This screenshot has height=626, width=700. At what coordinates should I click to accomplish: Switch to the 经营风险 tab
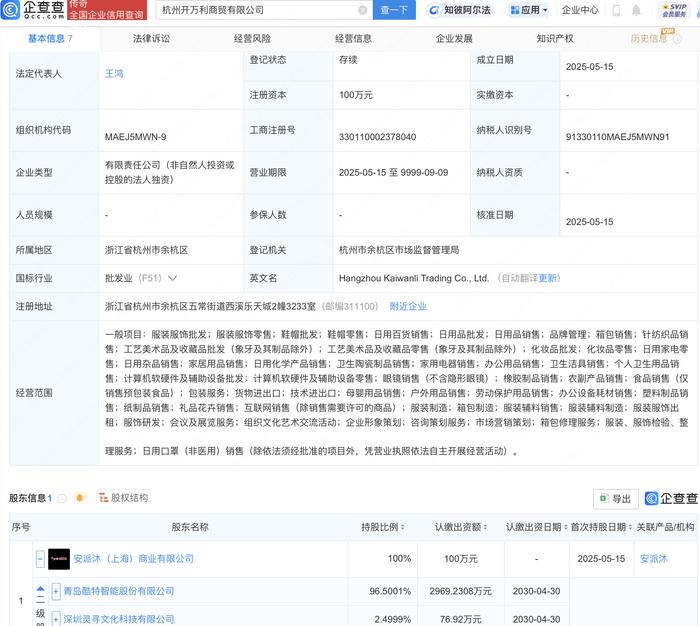tap(252, 39)
